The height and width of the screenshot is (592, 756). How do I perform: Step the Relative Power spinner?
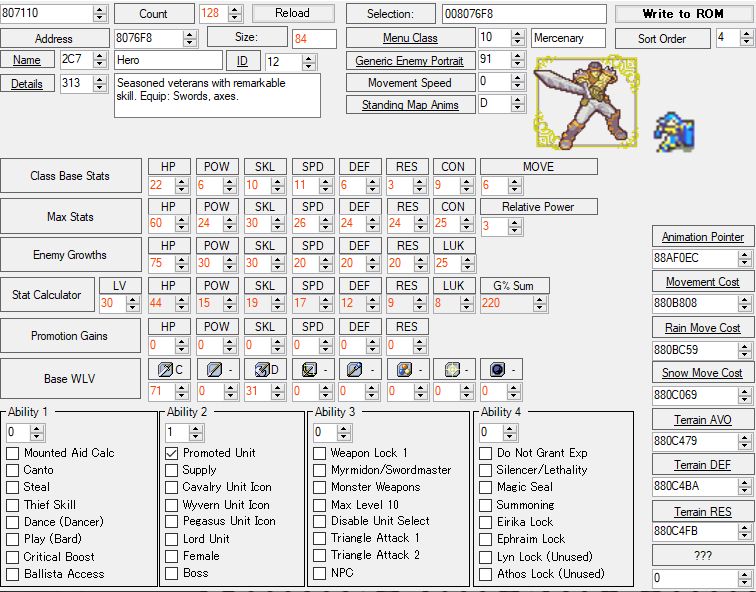[x=515, y=226]
